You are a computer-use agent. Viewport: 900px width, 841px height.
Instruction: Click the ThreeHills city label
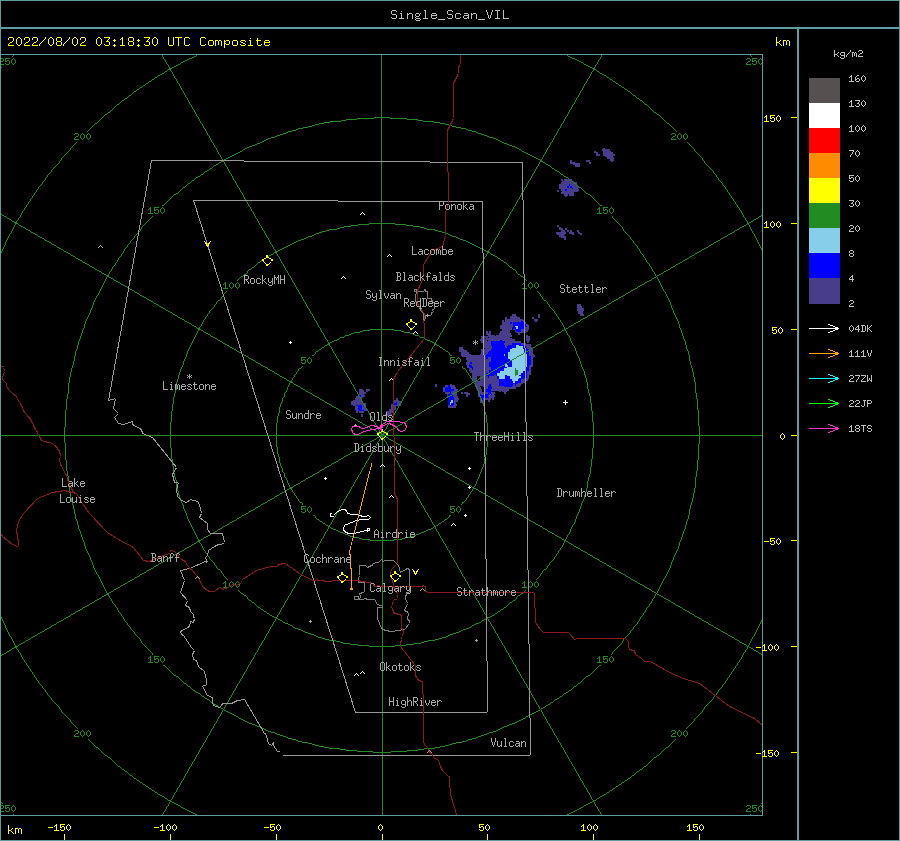point(503,437)
